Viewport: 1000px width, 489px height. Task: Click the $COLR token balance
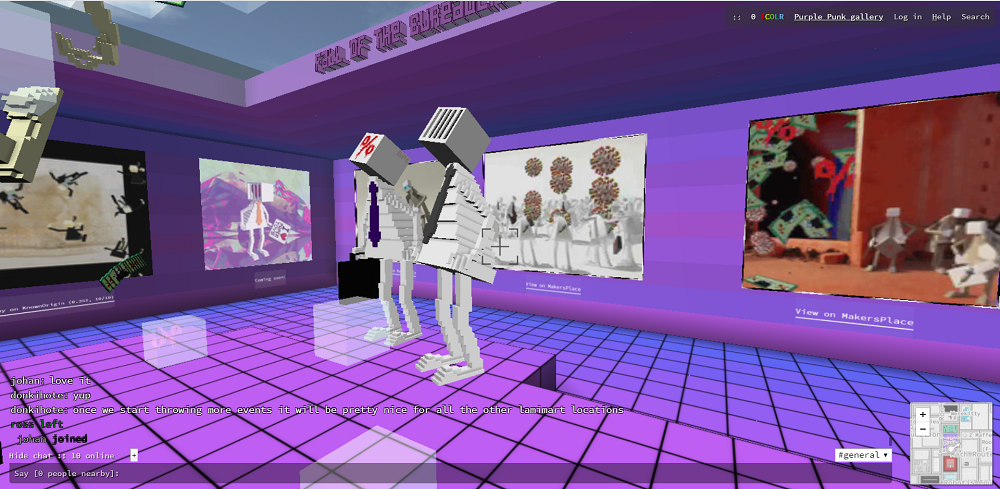[768, 17]
